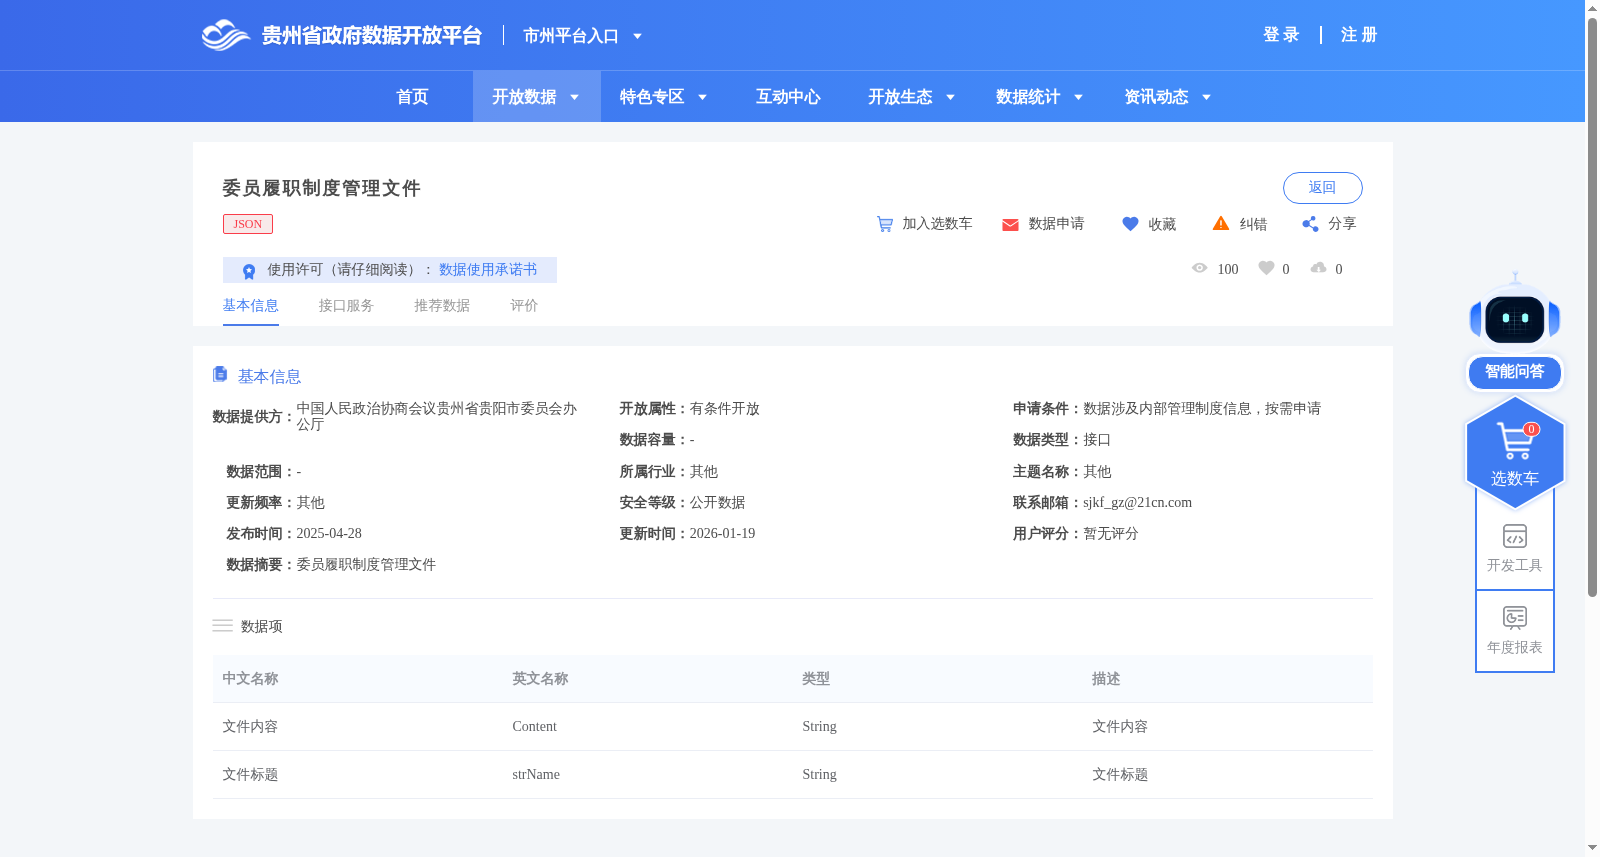
Task: Click the 基本信息 section document icon
Action: point(220,374)
